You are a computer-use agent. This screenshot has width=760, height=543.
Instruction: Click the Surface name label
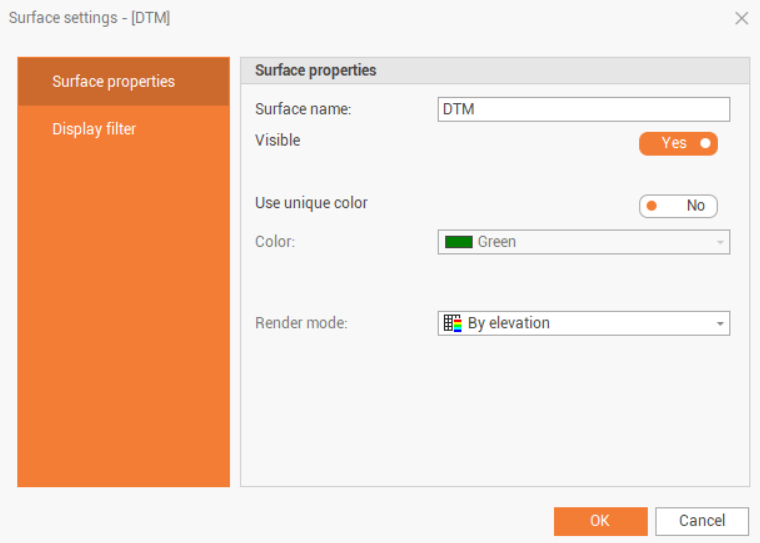303,109
